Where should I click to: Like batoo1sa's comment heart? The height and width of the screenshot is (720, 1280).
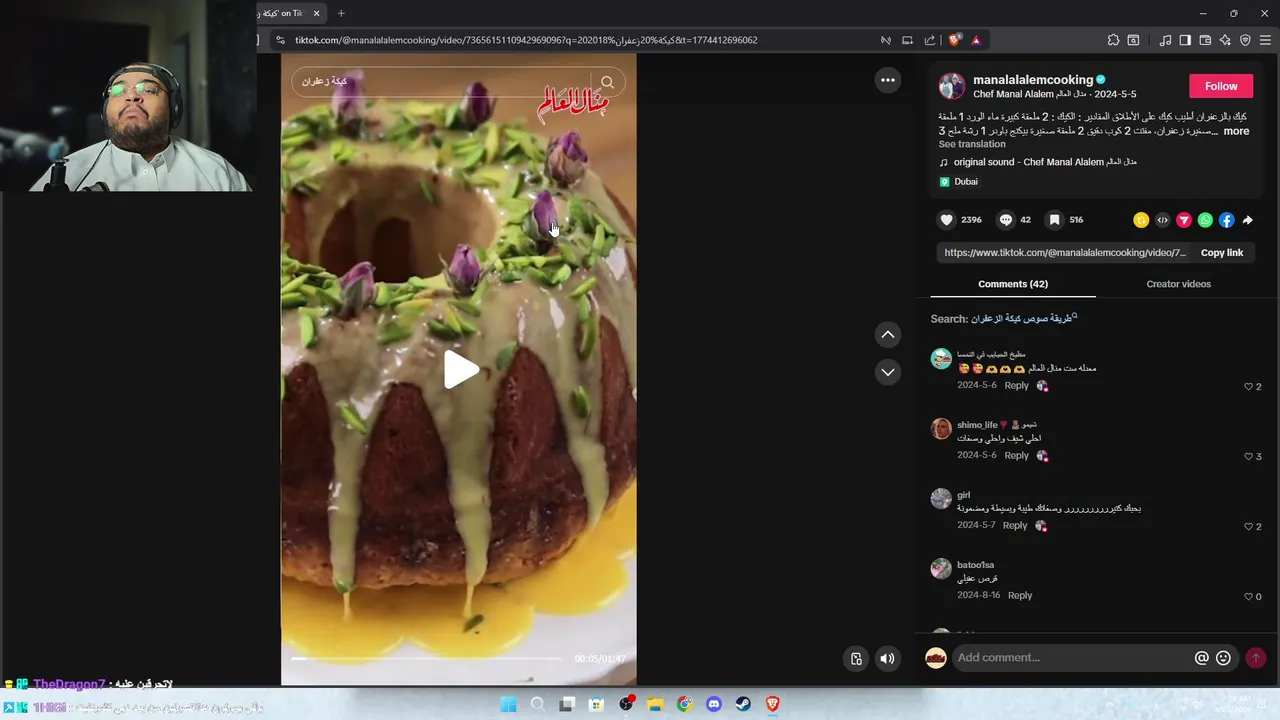(x=1248, y=596)
